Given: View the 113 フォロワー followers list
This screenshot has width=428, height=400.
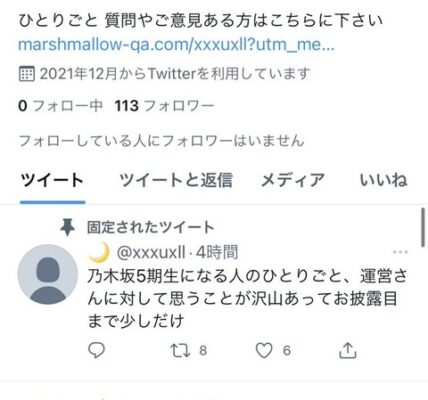Looking at the screenshot, I should point(164,106).
